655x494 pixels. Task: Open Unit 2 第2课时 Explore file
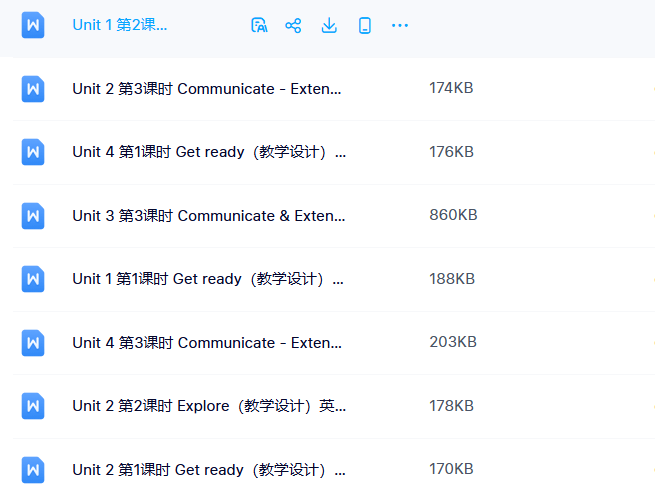pos(209,406)
